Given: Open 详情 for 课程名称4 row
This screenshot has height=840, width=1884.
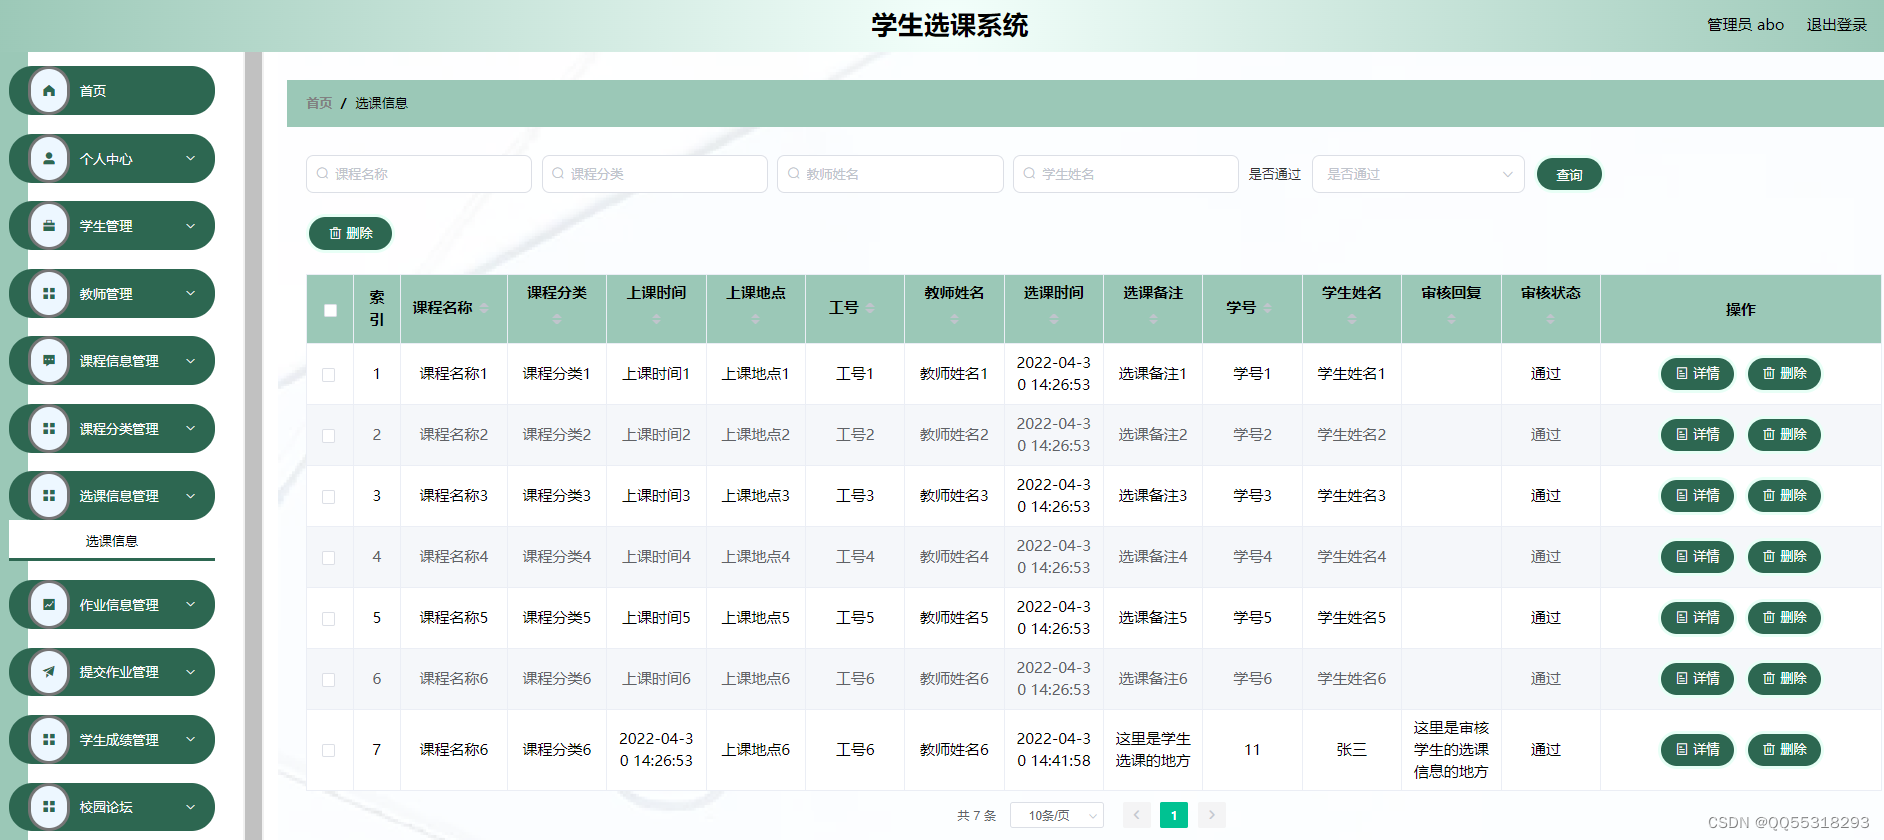Looking at the screenshot, I should pyautogui.click(x=1697, y=556).
